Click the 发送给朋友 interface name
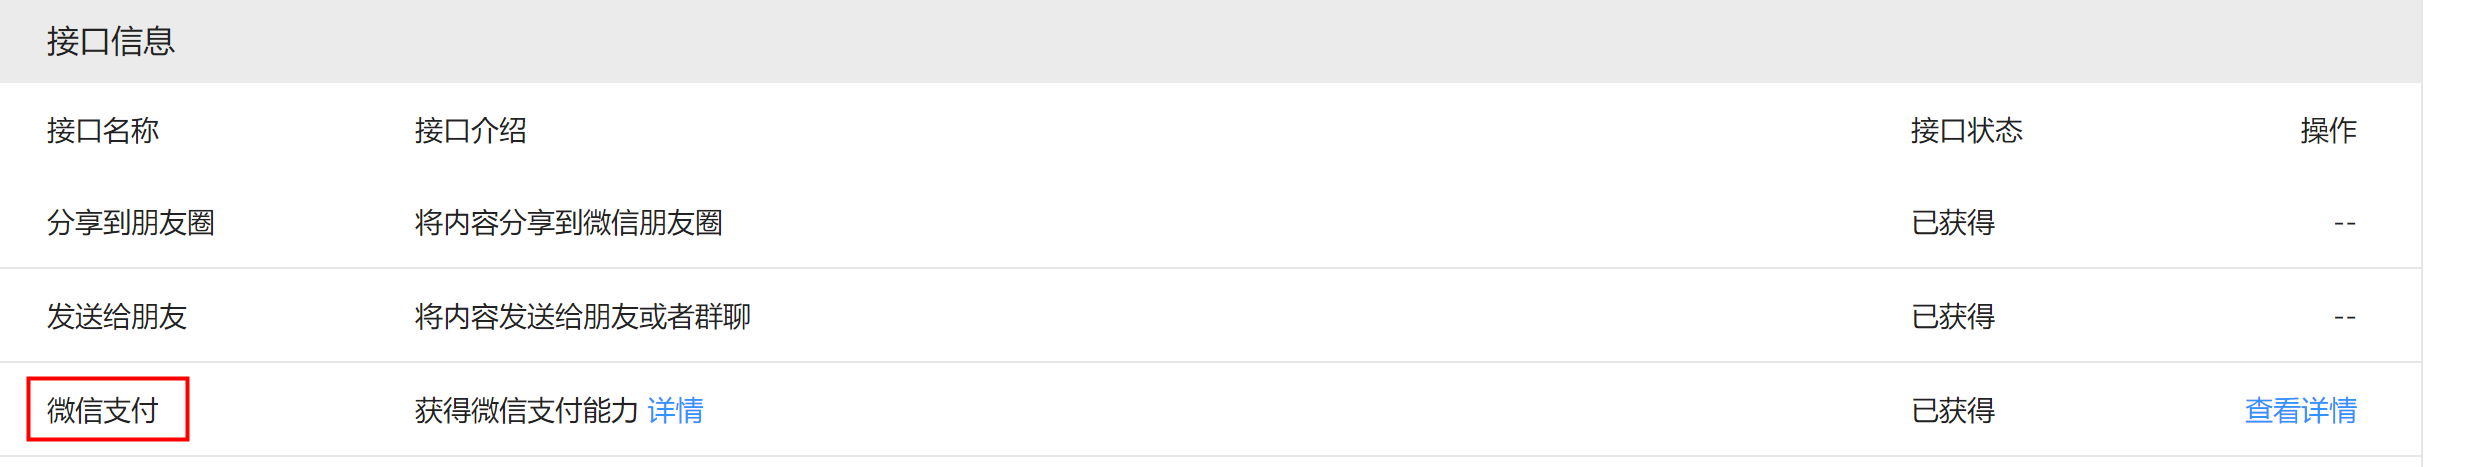Screen dimensions: 2470x467 117,316
